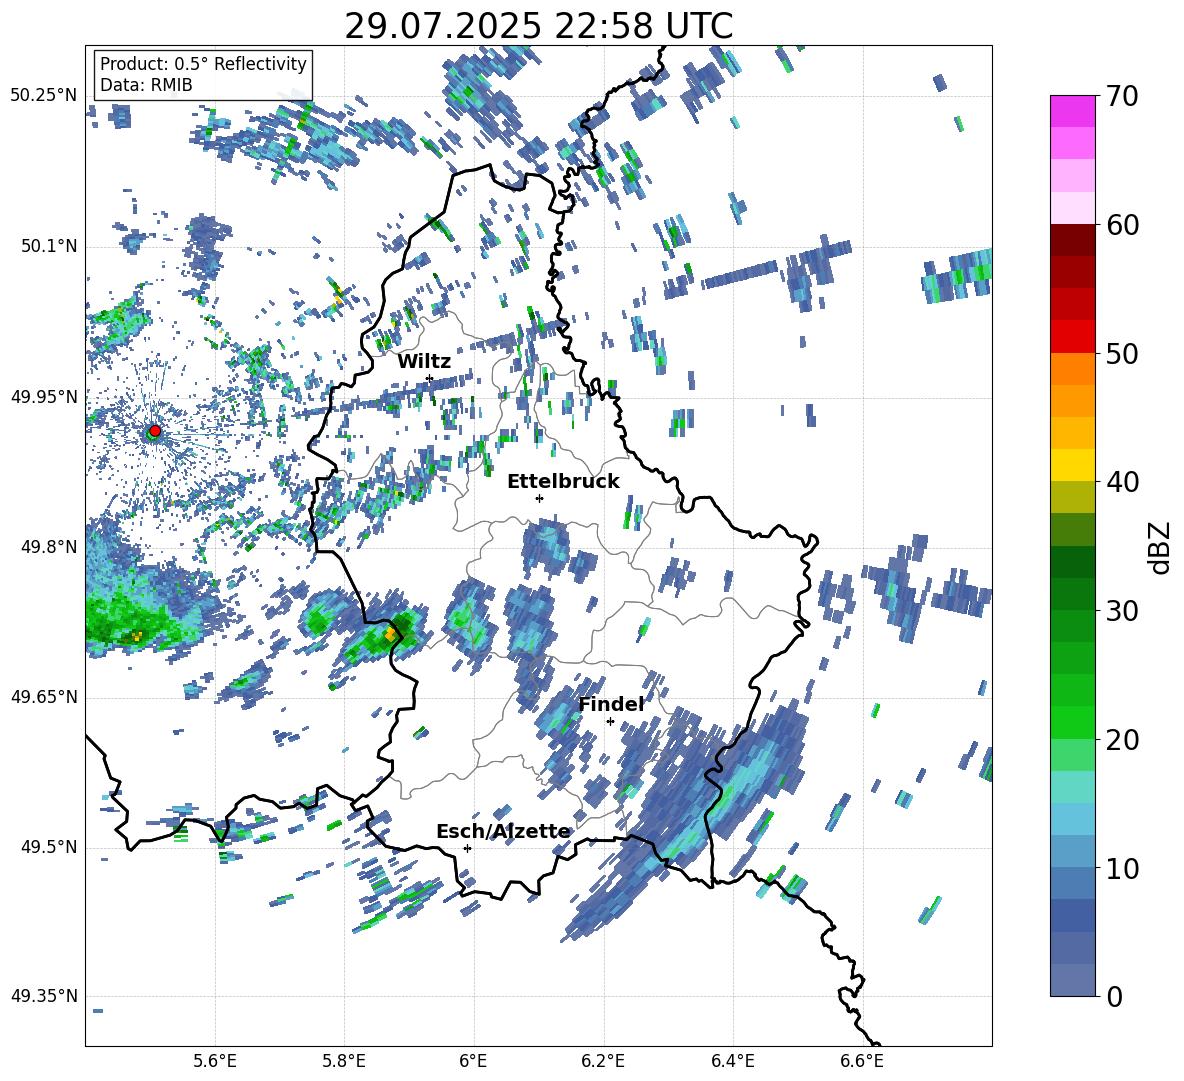Click the Findel cross marker
Image resolution: width=1184 pixels, height=1081 pixels.
(610, 722)
